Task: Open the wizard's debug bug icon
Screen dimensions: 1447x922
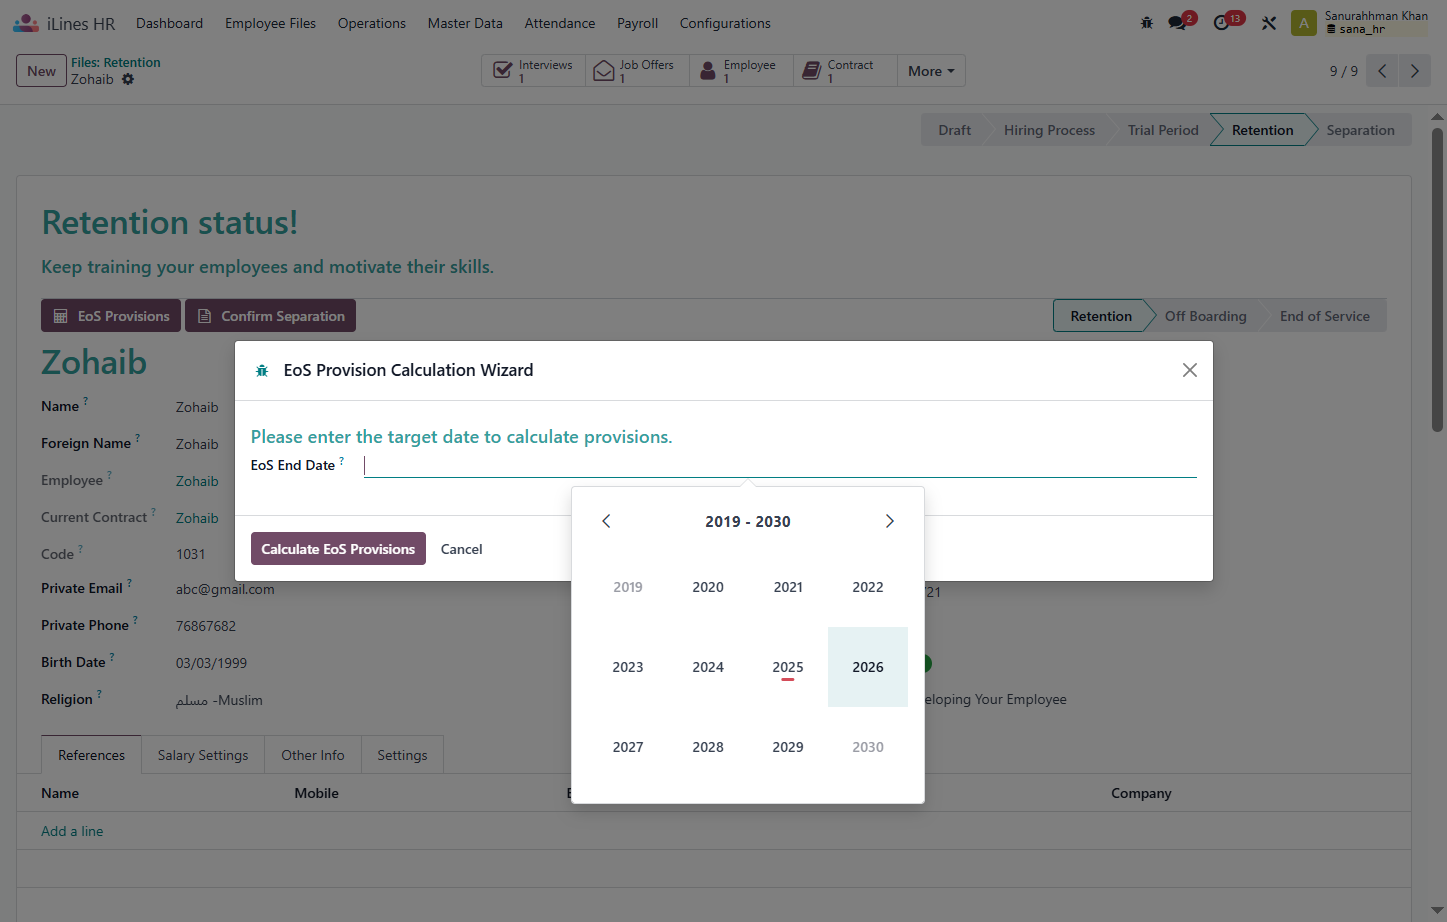Action: click(x=262, y=371)
